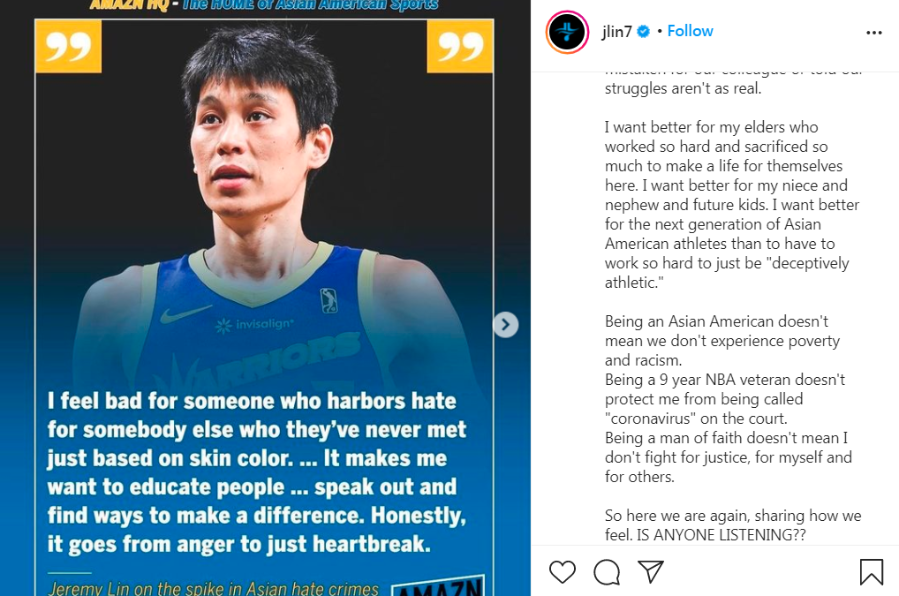This screenshot has height=596, width=899.
Task: Share the post with the paper plane icon
Action: [651, 571]
